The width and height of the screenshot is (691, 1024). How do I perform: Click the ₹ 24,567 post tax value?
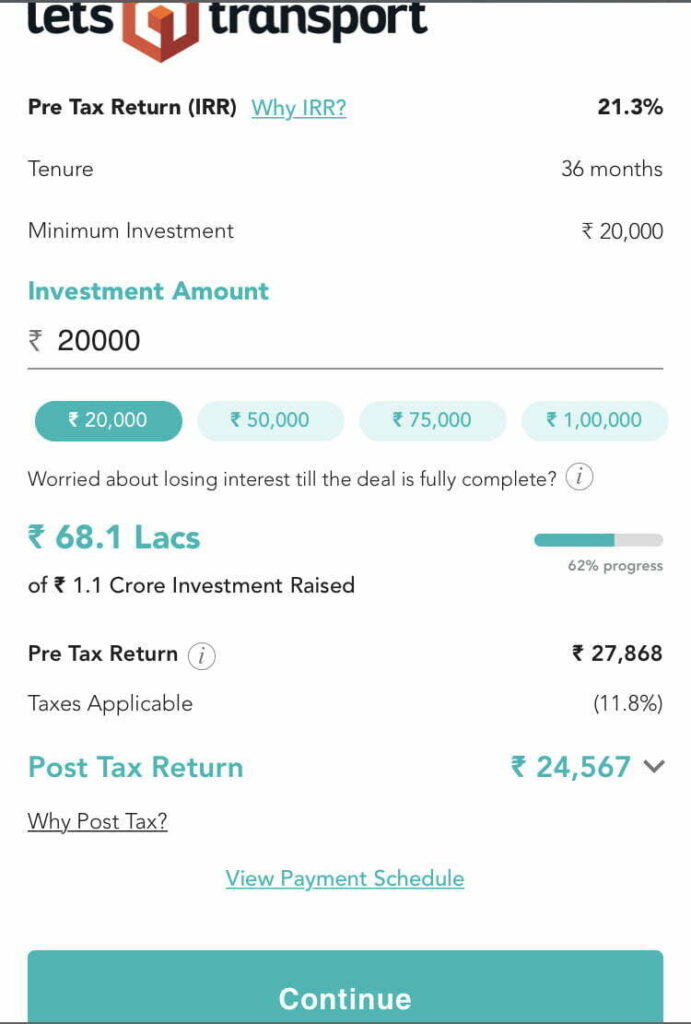pos(571,767)
